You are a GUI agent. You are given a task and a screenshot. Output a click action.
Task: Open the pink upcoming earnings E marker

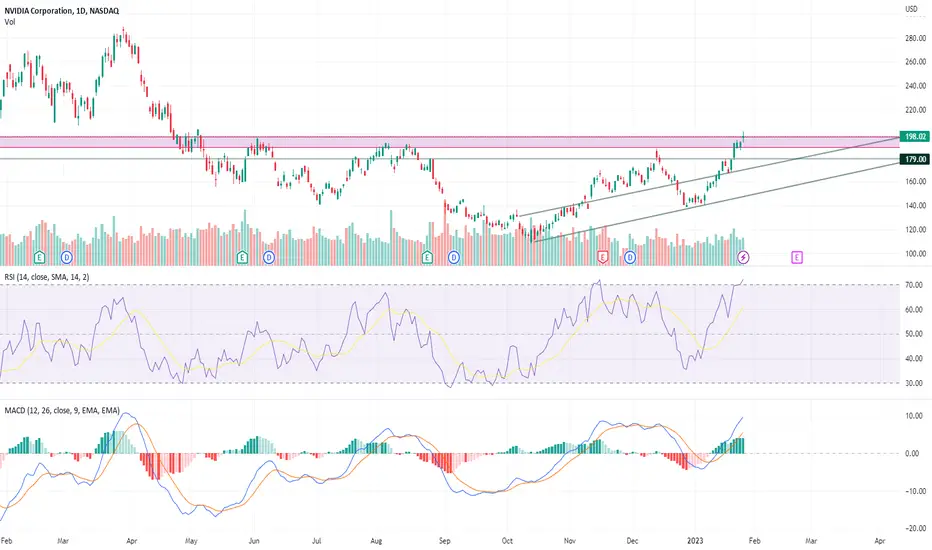796,257
